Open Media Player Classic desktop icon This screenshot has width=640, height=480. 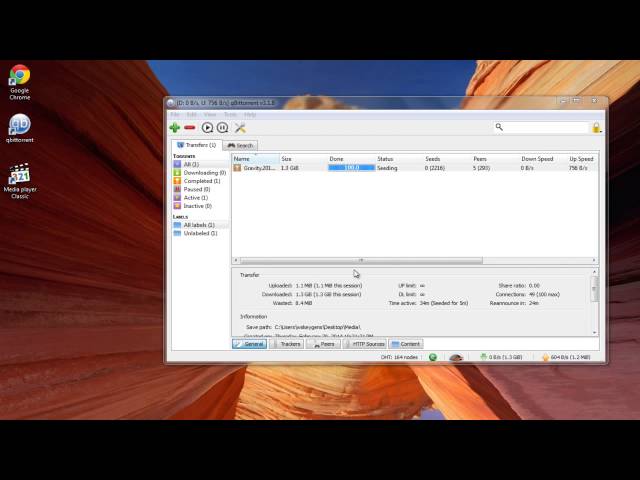[20, 181]
